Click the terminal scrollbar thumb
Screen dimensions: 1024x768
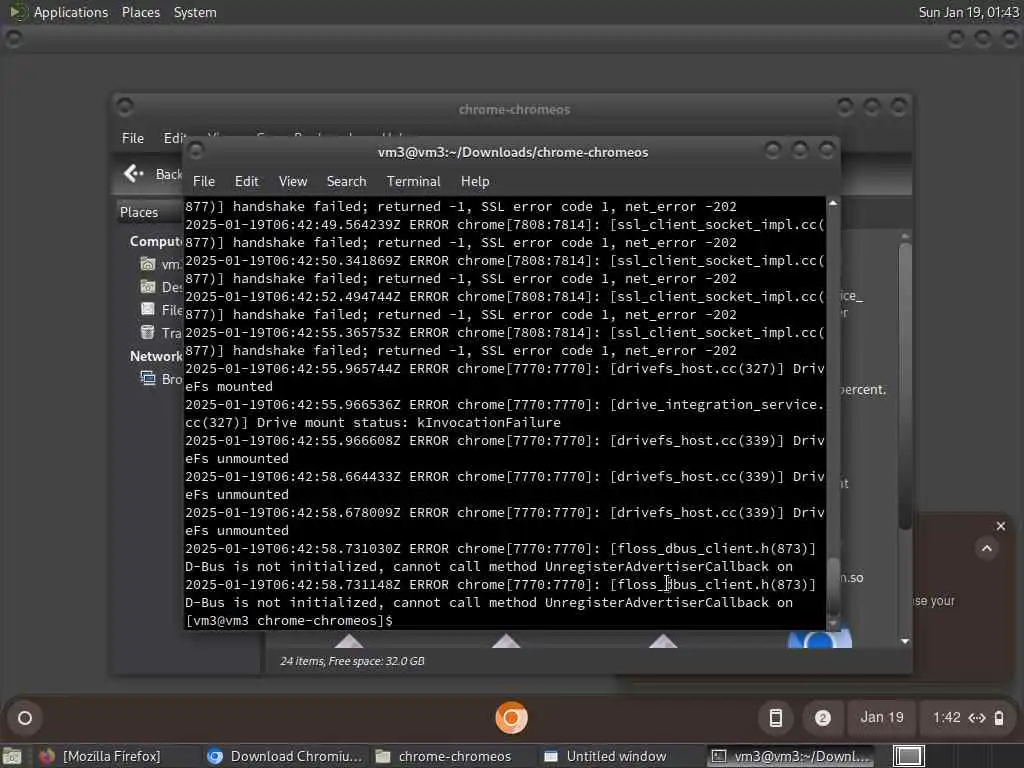833,586
